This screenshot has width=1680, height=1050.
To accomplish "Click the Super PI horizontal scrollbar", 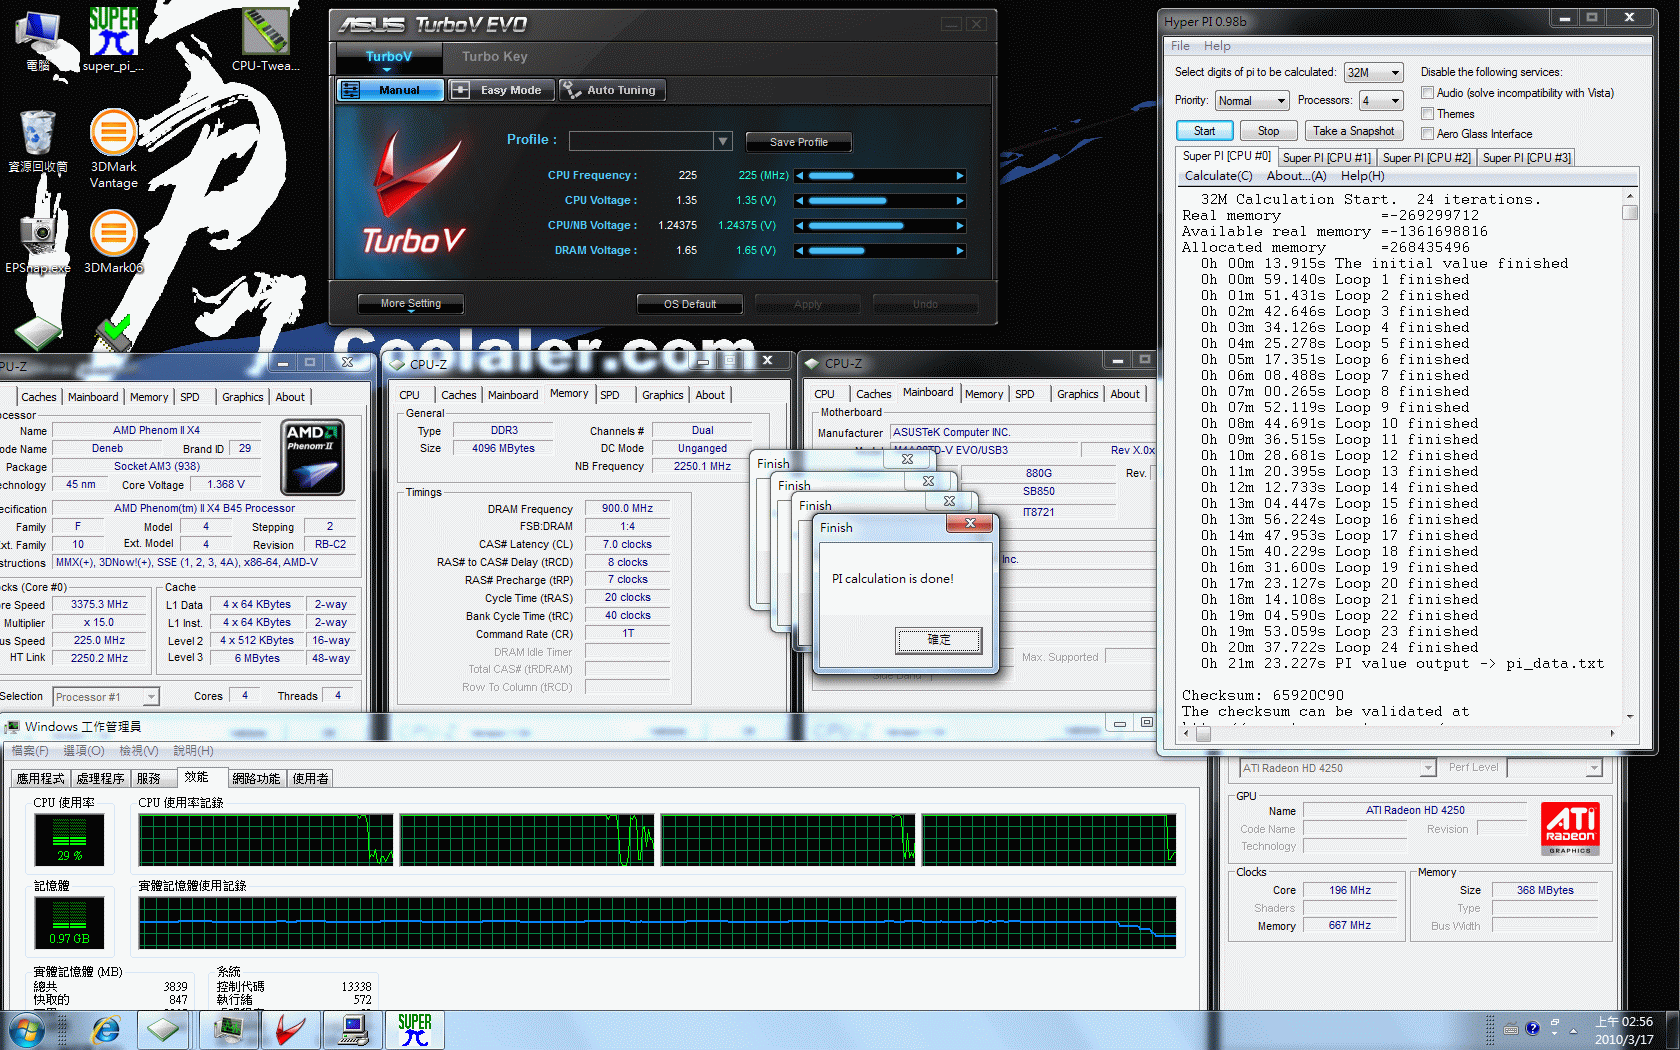I will click(x=1398, y=734).
